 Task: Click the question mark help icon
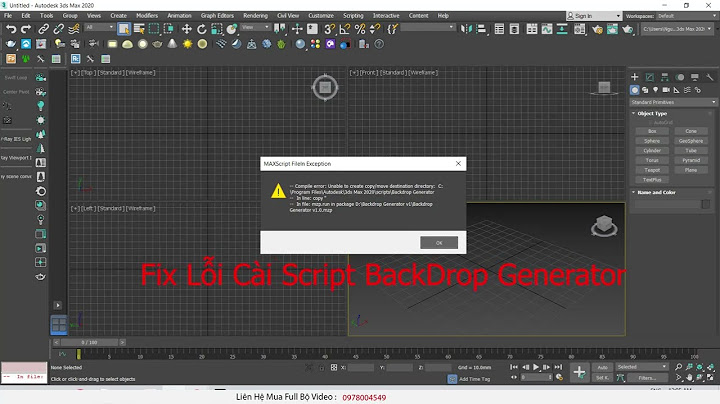tap(379, 44)
